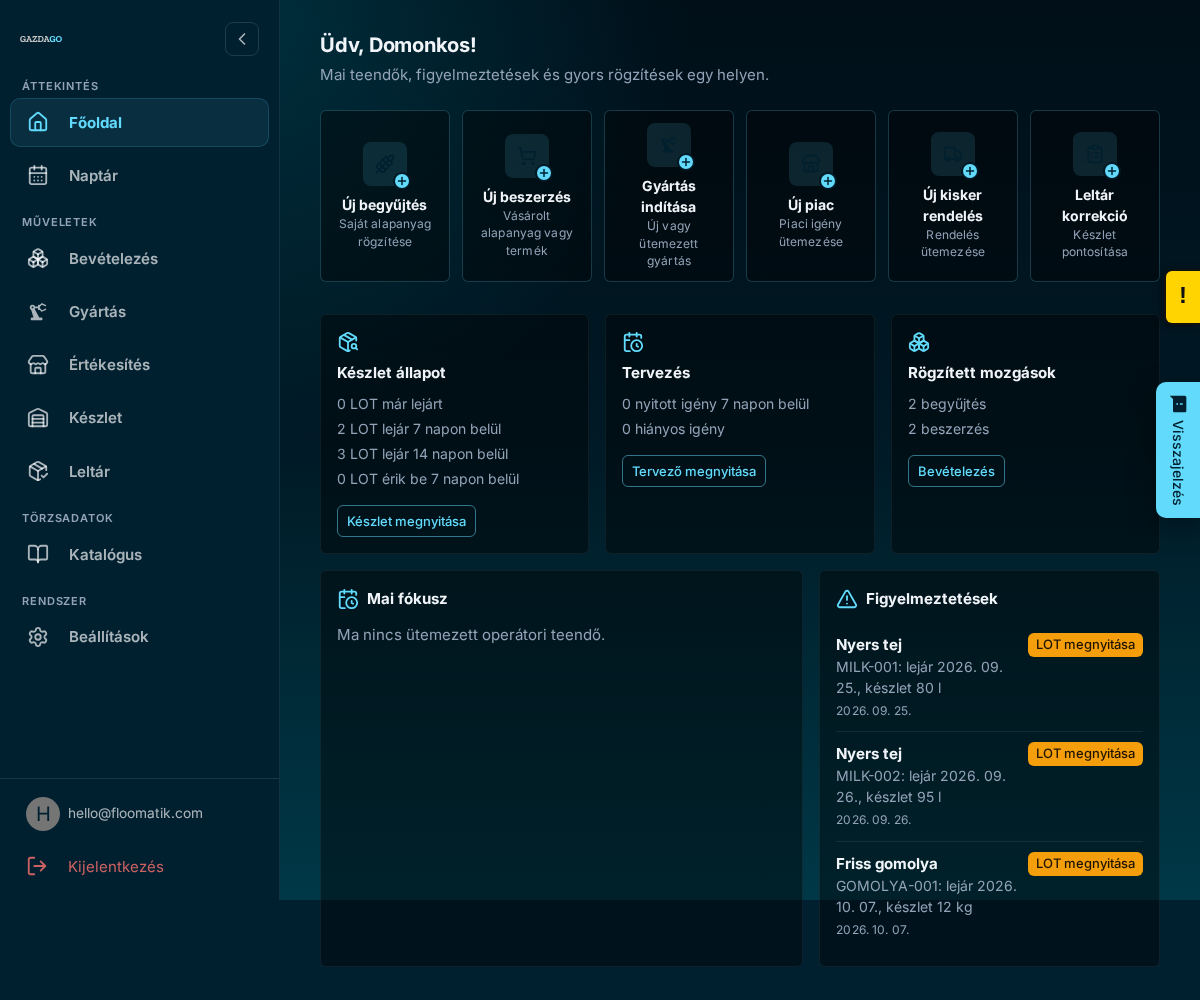Click the Új beszerzés cart icon
Screen dimensions: 1200x1000
(527, 156)
